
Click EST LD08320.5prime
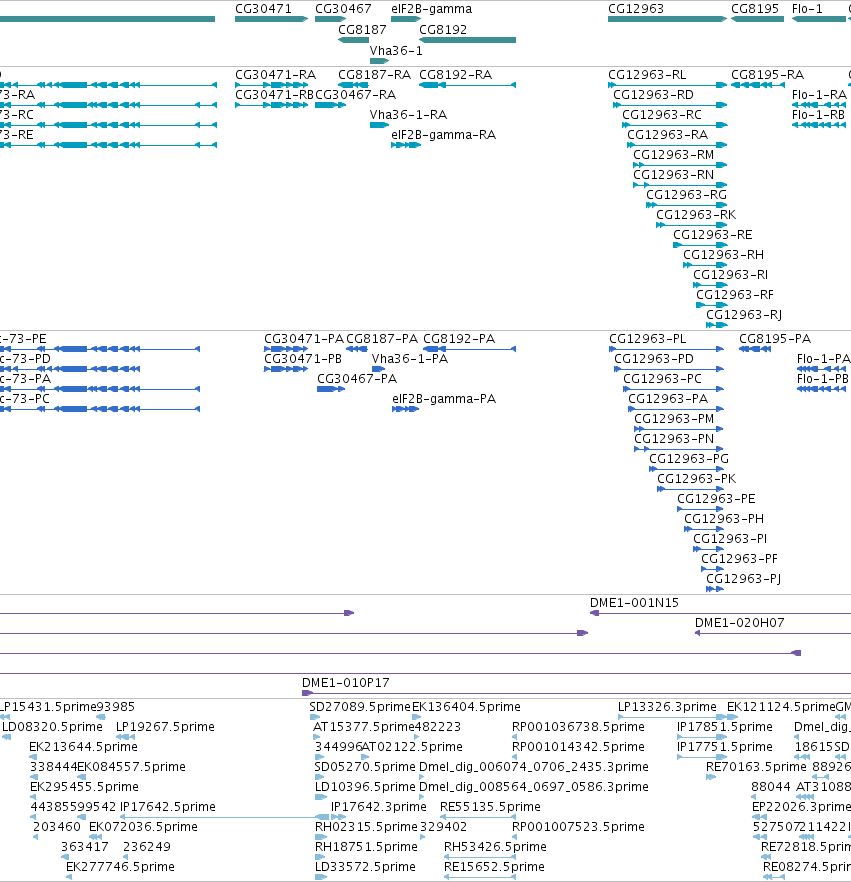click(x=52, y=727)
